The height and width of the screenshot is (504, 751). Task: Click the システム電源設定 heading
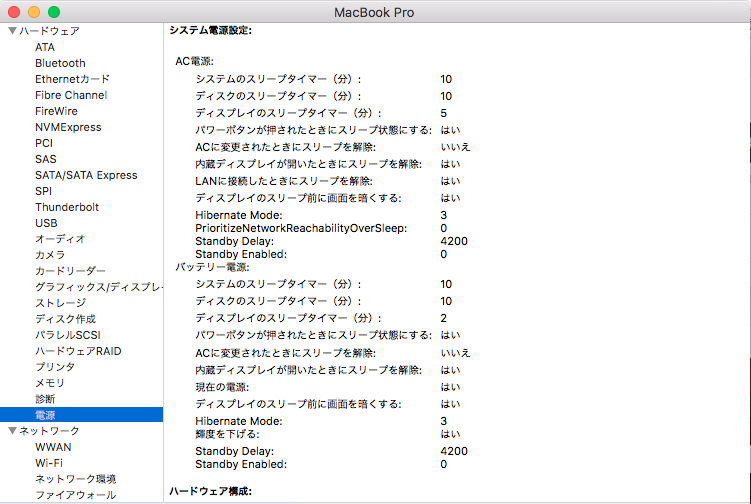[x=210, y=30]
